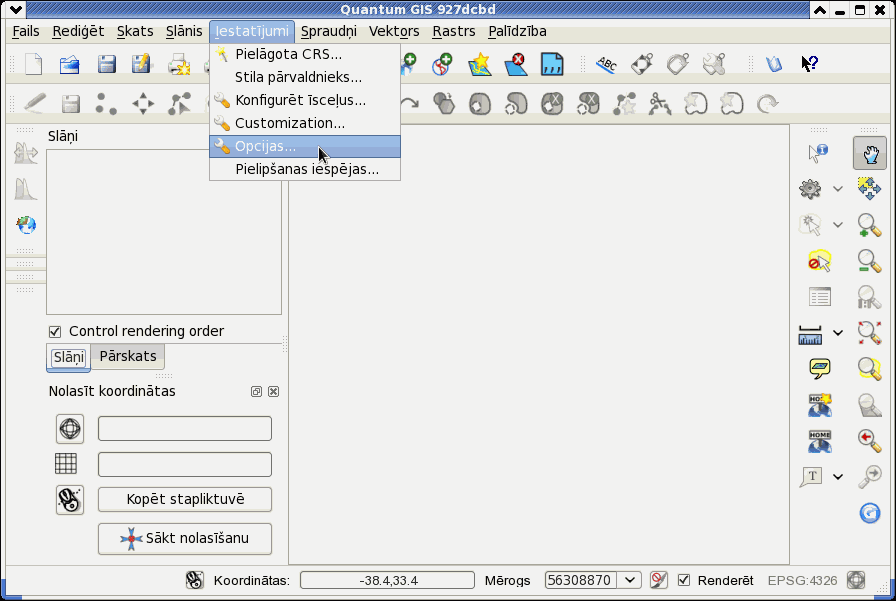Save project with the floppy disk icon
The width and height of the screenshot is (896, 601).
106,64
